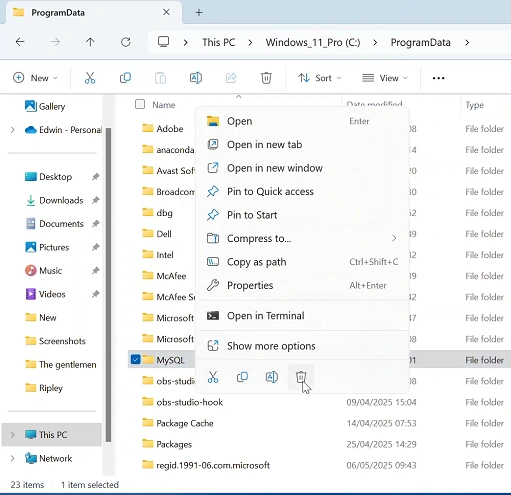Image resolution: width=511 pixels, height=495 pixels.
Task: Rename MySQL via context menu rename icon
Action: tap(271, 377)
